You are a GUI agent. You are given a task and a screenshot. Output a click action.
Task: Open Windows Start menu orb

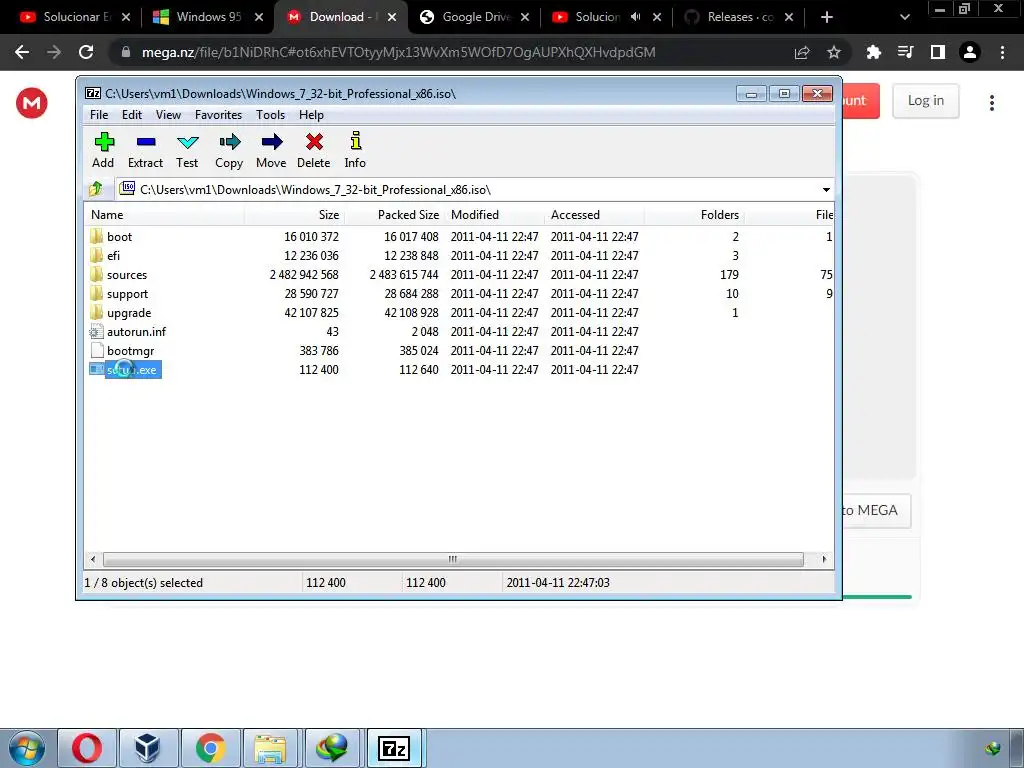(x=27, y=748)
